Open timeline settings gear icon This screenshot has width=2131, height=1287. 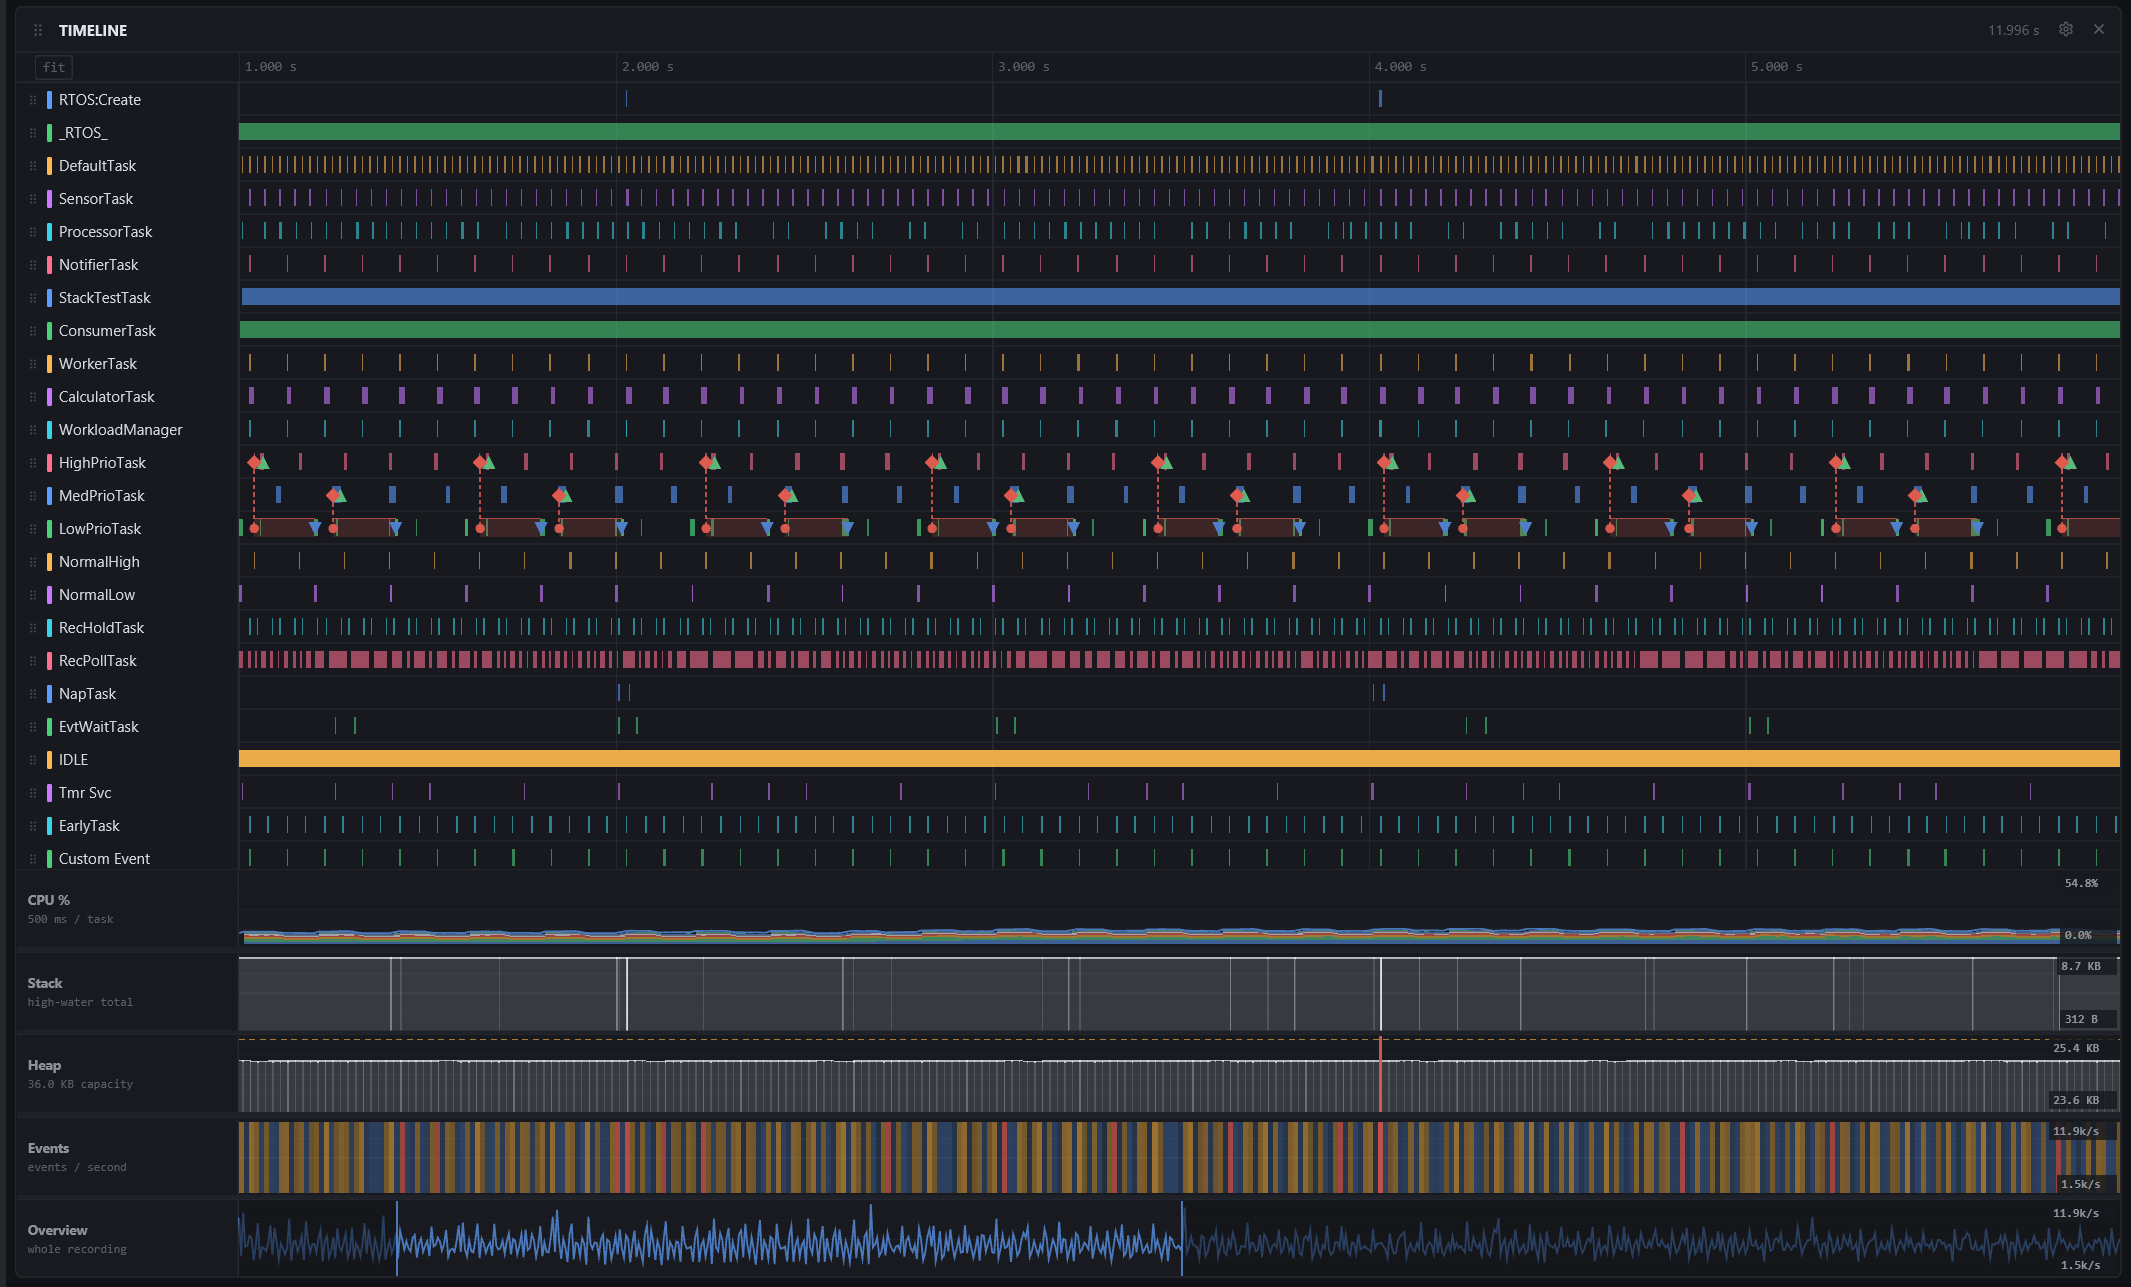2066,30
